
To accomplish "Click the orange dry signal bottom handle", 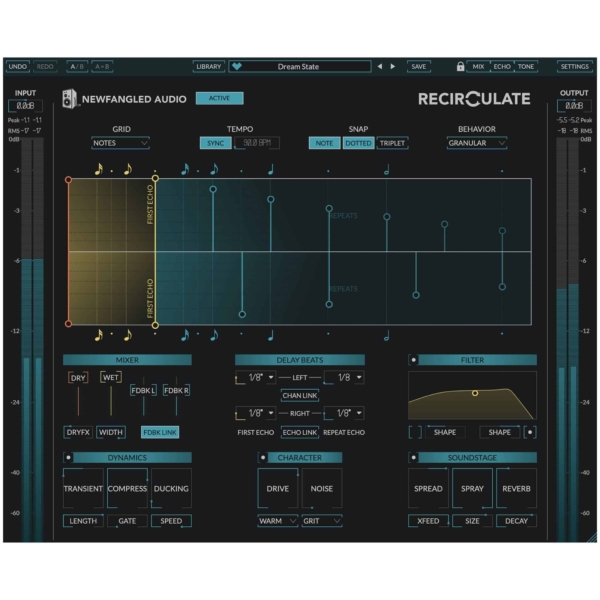I will click(68, 324).
